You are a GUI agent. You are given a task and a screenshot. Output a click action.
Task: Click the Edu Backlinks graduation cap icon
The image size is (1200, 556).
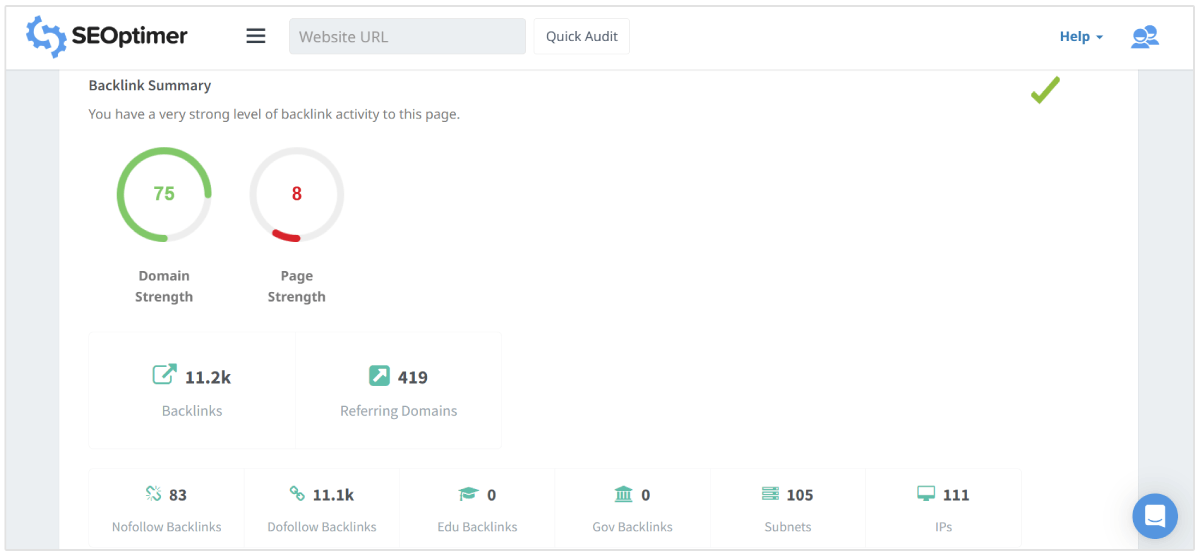[468, 494]
